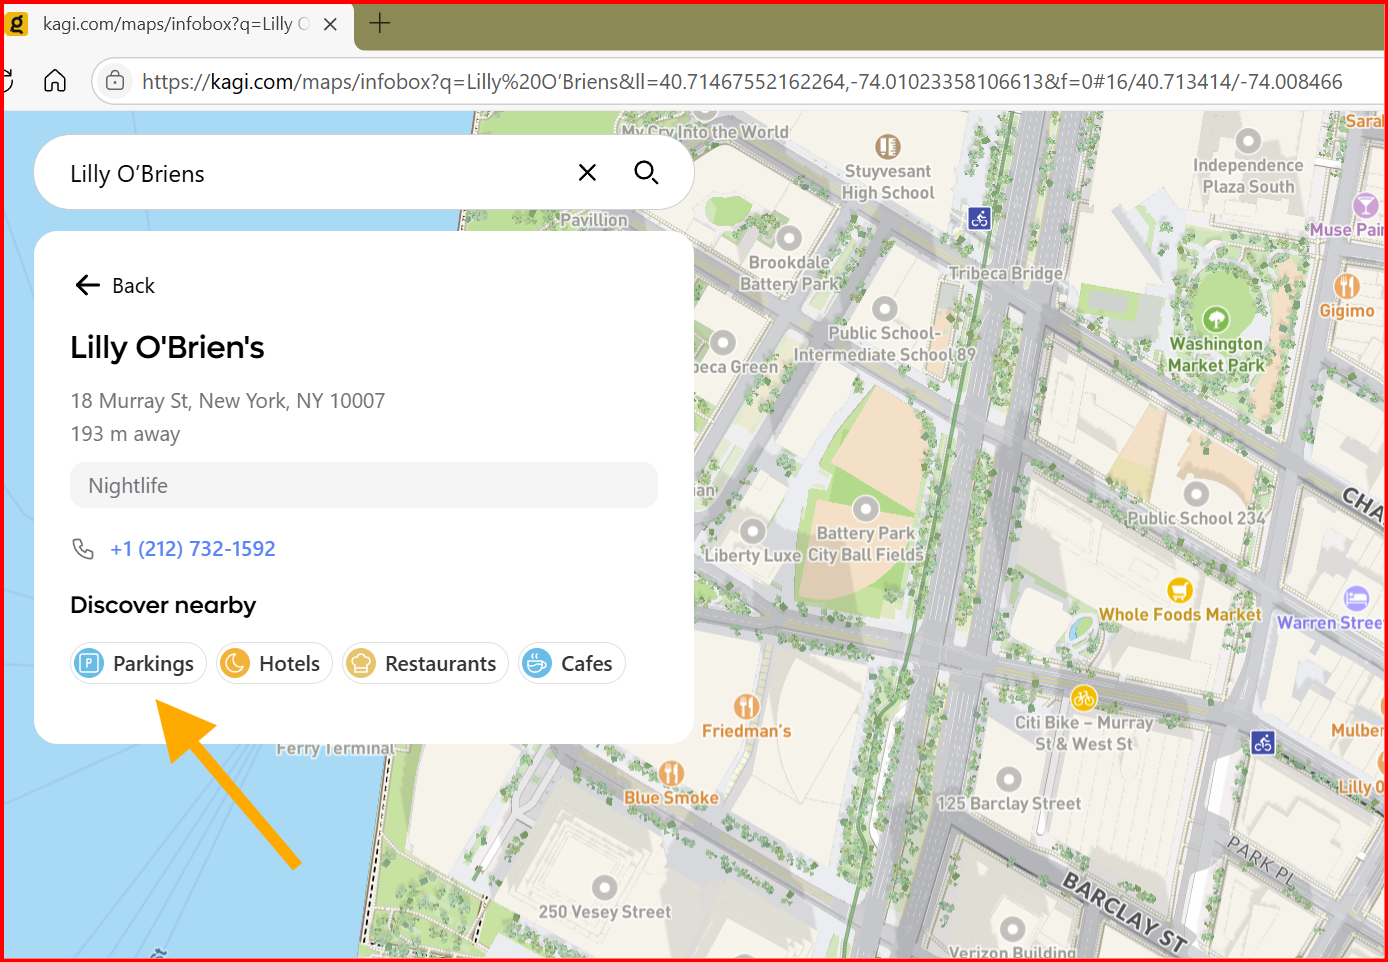Show nearby Hotels
The height and width of the screenshot is (962, 1388).
[274, 664]
